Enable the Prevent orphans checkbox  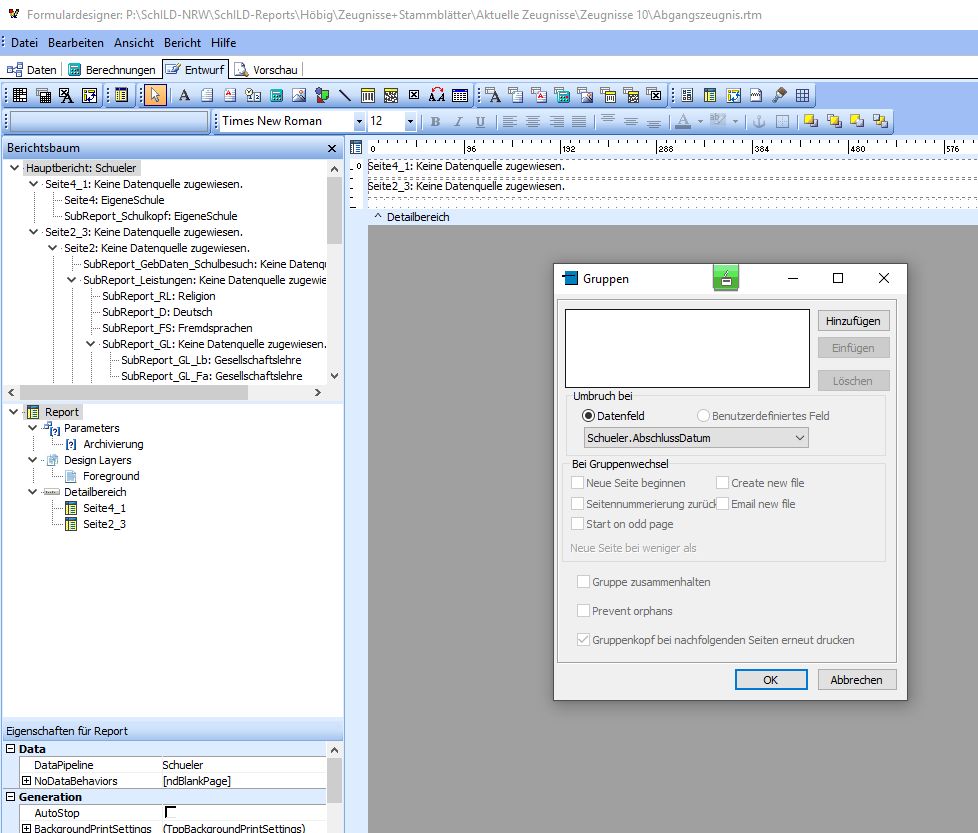pos(583,611)
